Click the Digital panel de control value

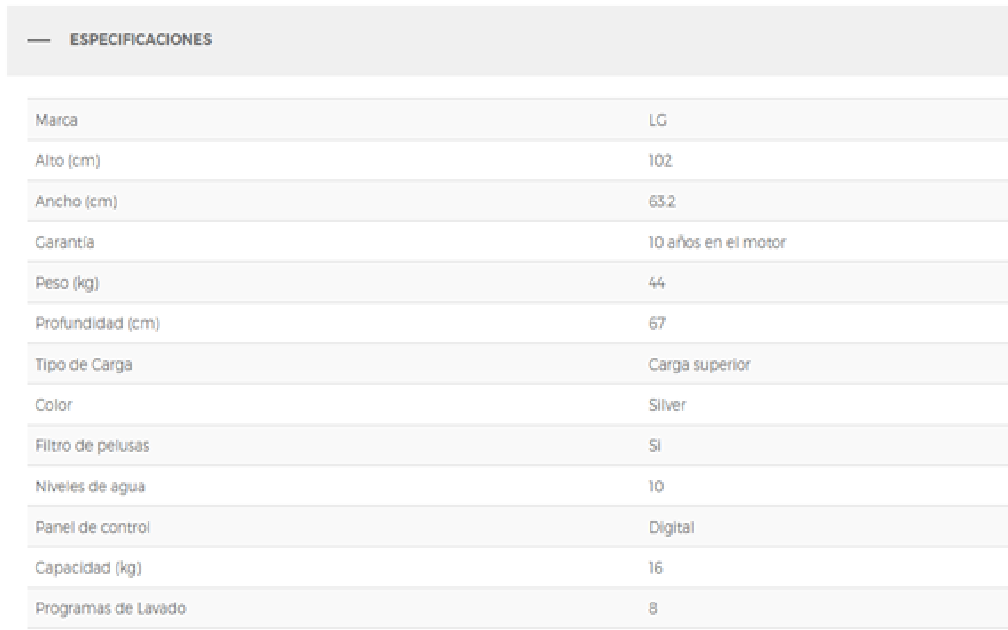(x=671, y=527)
